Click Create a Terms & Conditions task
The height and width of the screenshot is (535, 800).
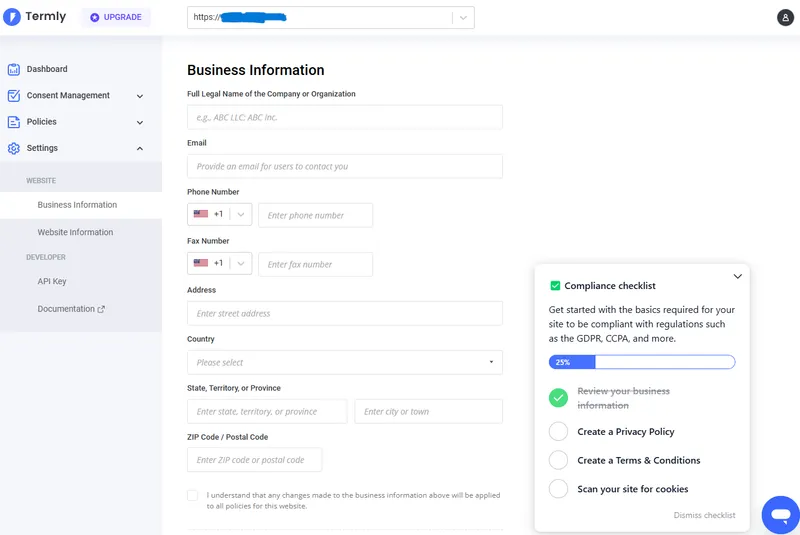click(x=639, y=460)
